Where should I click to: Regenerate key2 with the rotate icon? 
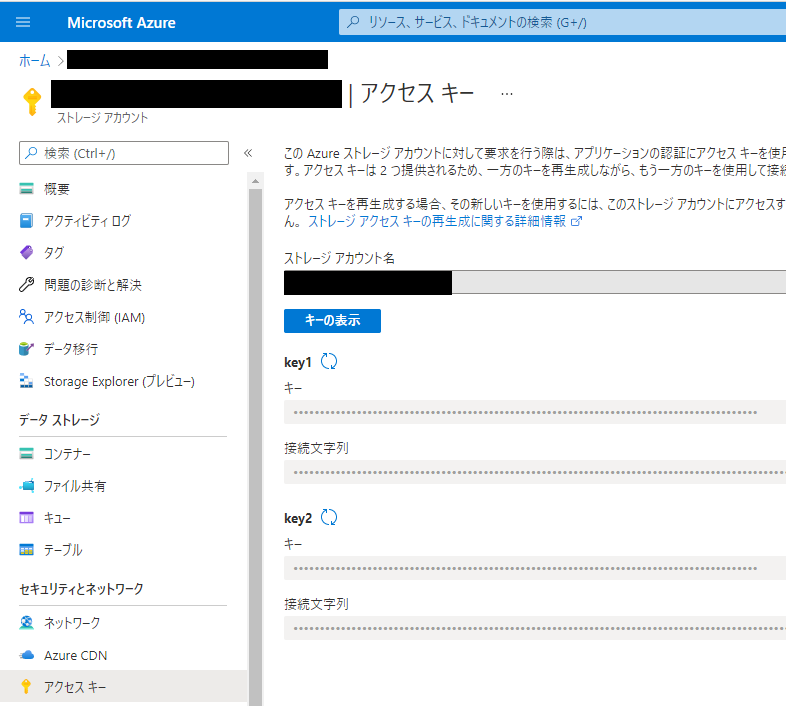[329, 517]
